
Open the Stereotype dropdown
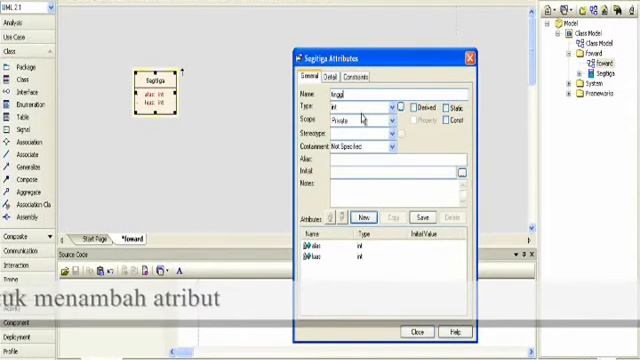(392, 133)
